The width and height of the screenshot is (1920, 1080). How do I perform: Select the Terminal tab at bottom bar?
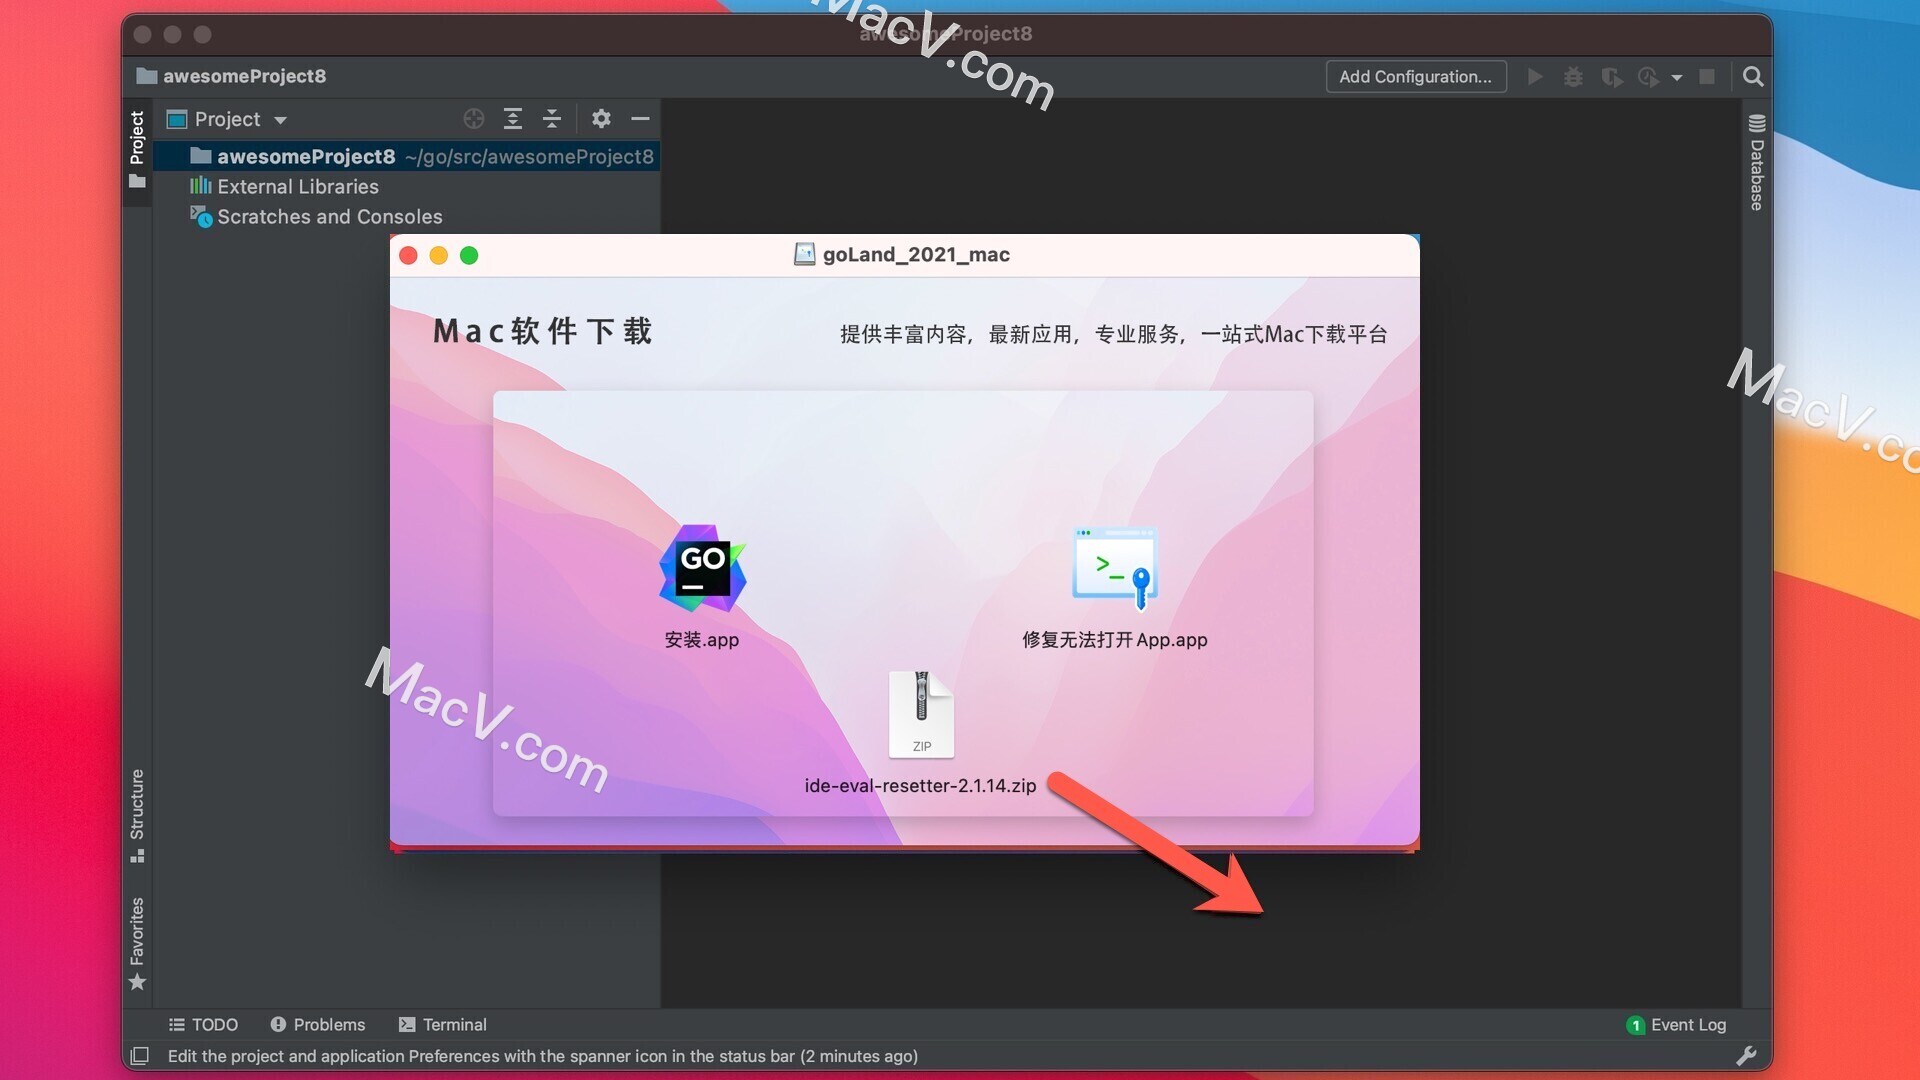[455, 1023]
